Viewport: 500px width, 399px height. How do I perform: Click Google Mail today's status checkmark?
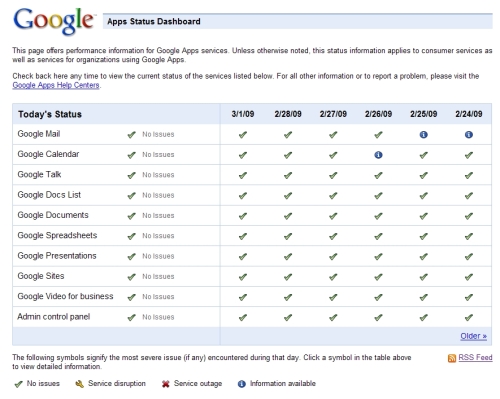[132, 135]
